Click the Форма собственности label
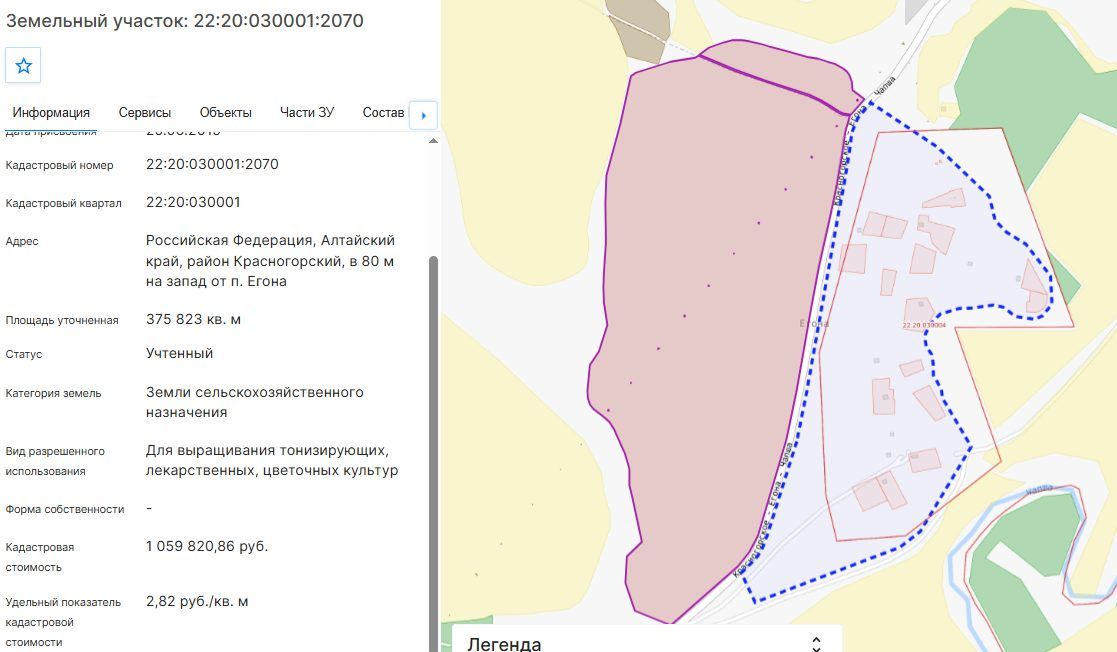The width and height of the screenshot is (1117, 652). click(65, 509)
